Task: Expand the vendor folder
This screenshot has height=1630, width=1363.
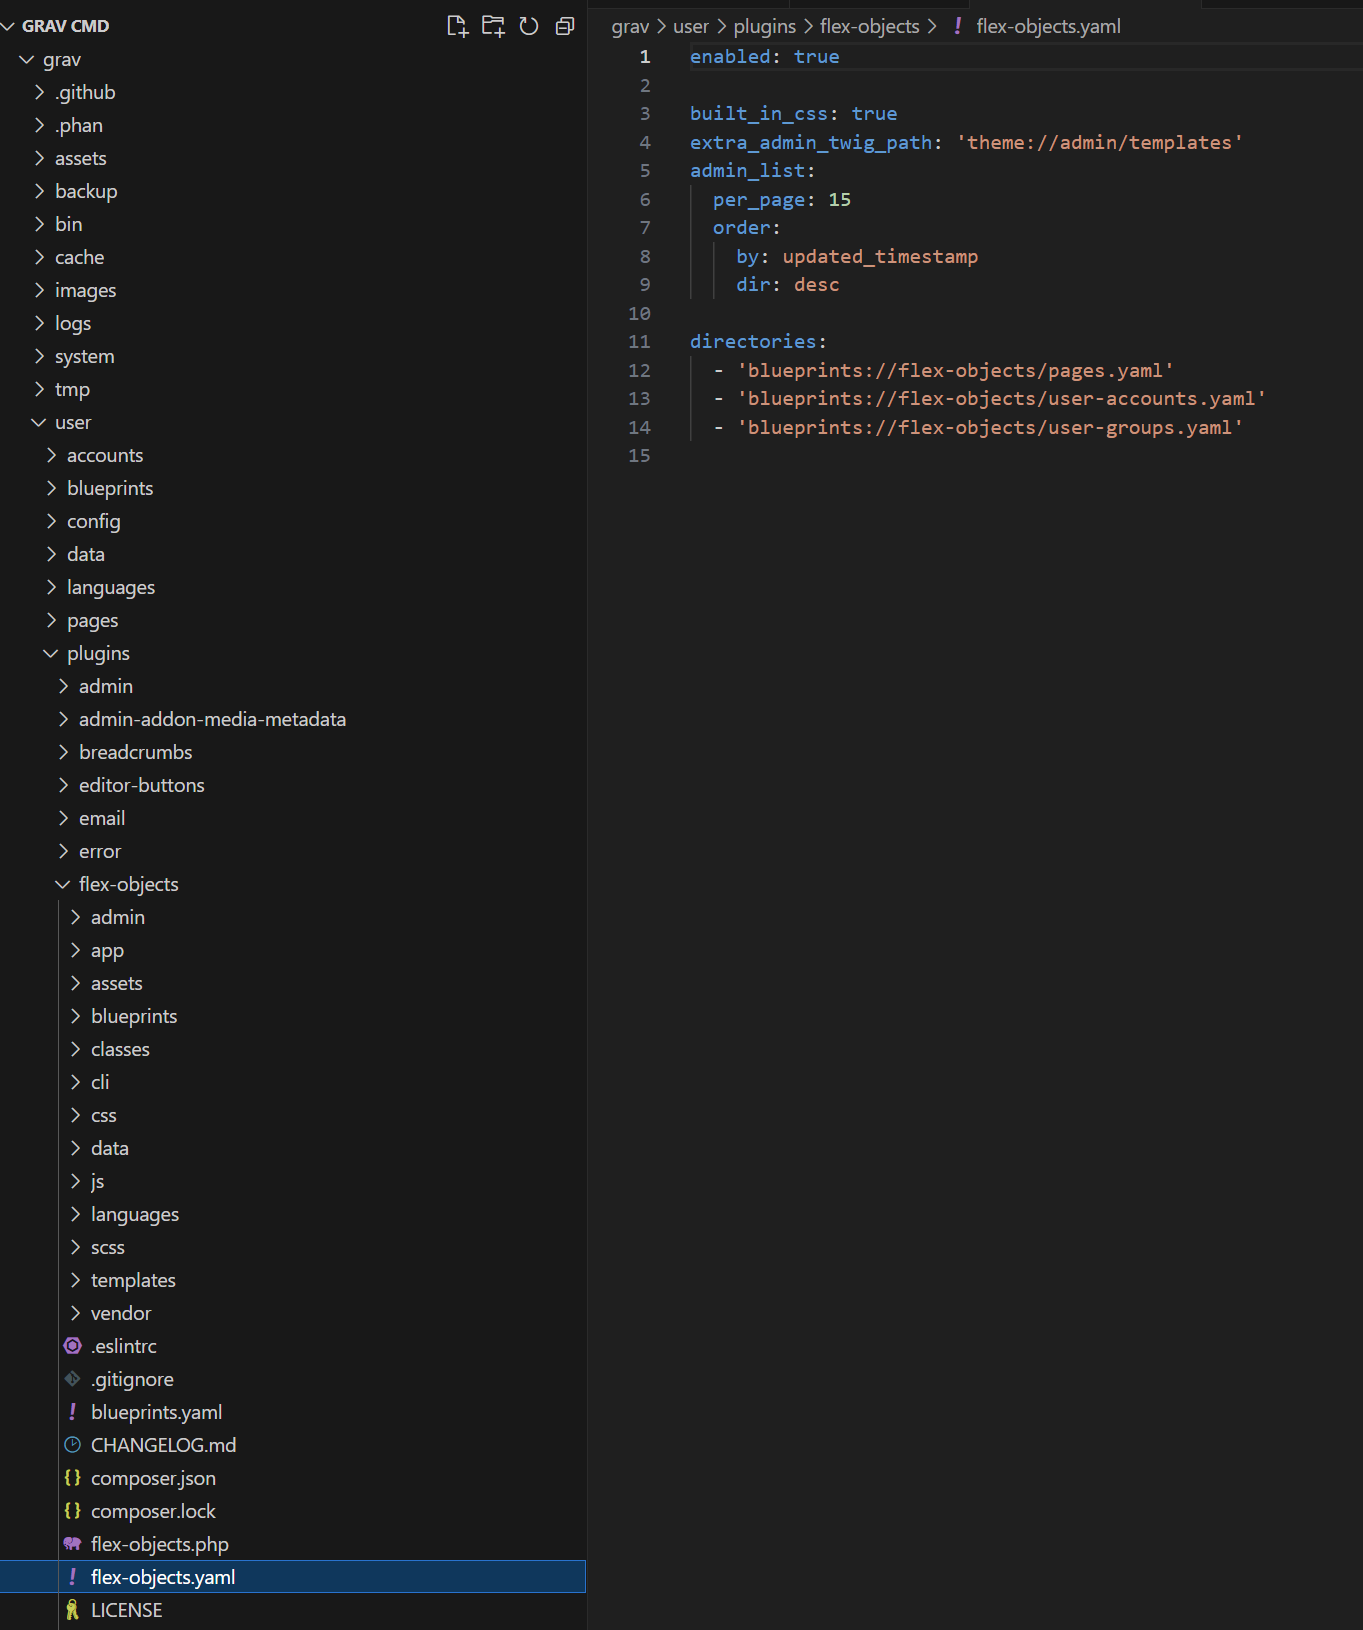Action: click(x=75, y=1313)
